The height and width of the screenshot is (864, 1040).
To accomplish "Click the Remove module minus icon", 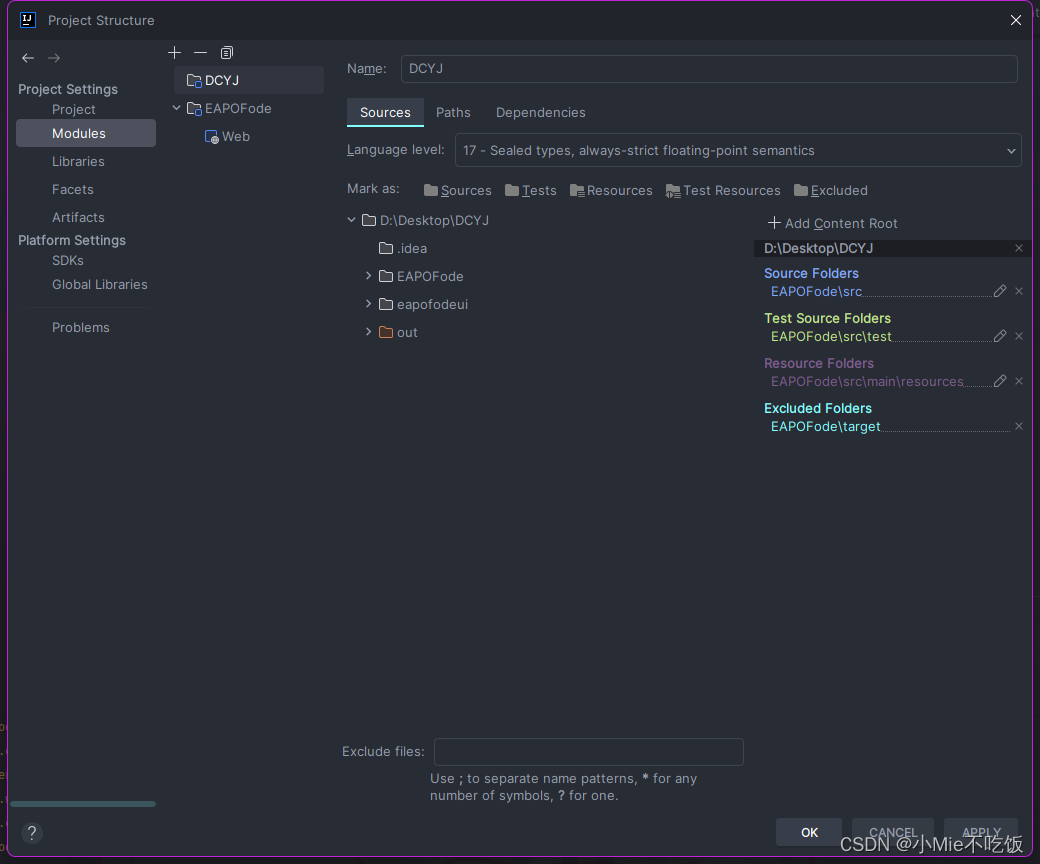I will pyautogui.click(x=200, y=52).
